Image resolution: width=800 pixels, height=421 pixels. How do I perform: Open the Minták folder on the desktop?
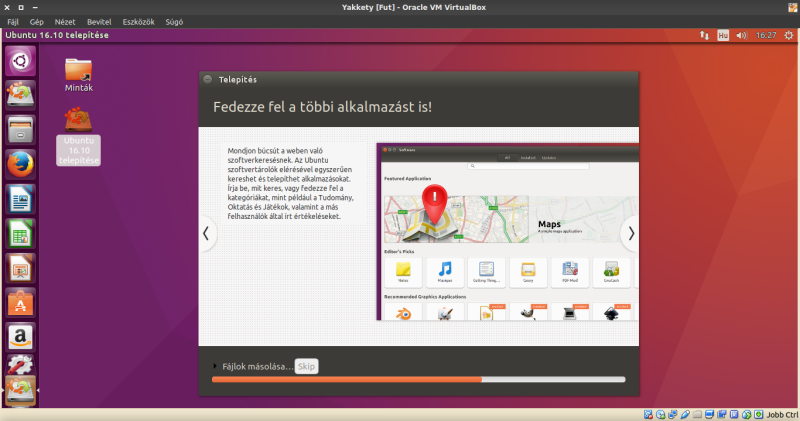[x=78, y=73]
